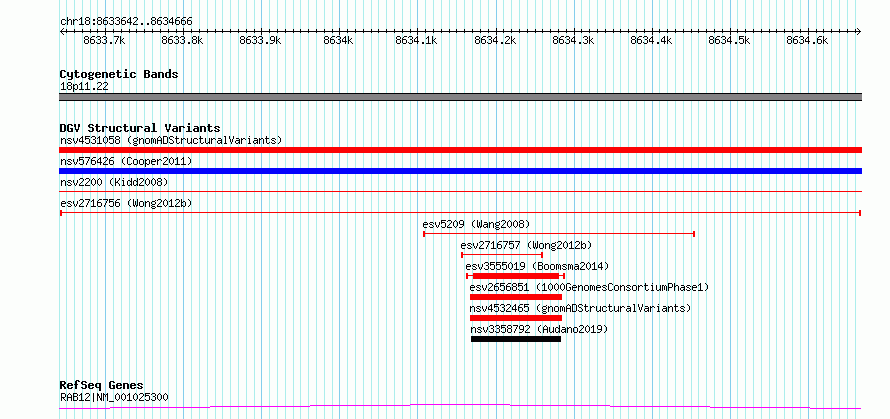The height and width of the screenshot is (419, 890).
Task: Click the 8634.1k ruler tick label
Action: pyautogui.click(x=417, y=40)
